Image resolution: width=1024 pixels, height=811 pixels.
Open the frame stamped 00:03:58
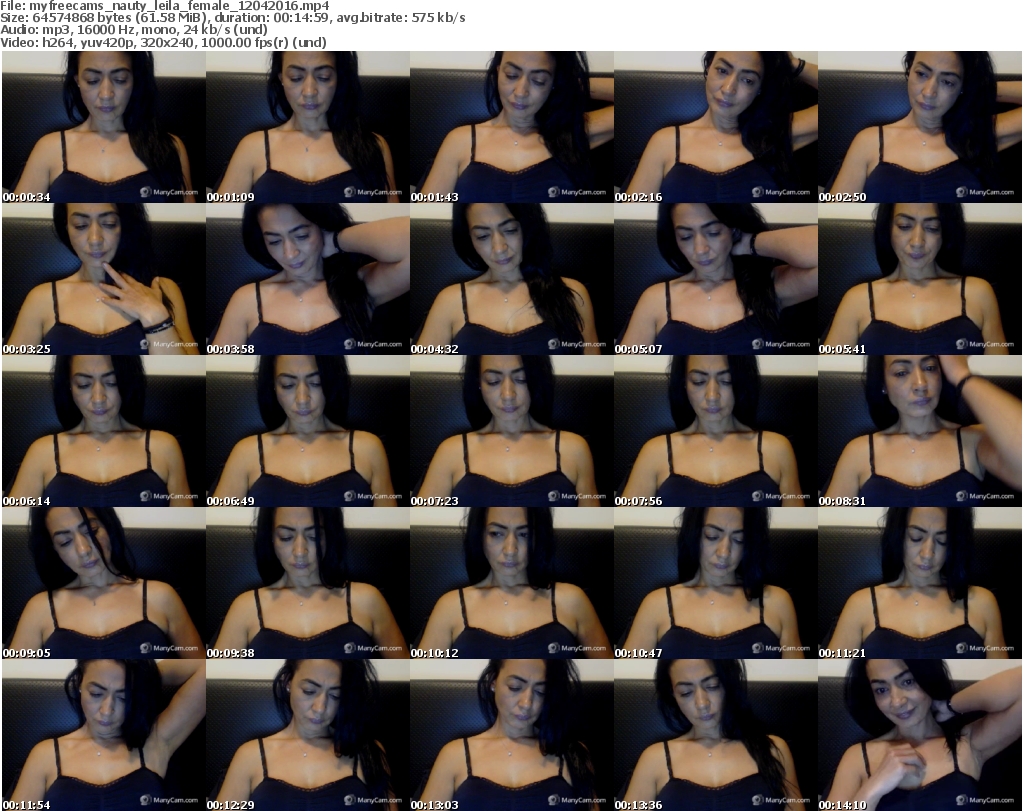308,279
